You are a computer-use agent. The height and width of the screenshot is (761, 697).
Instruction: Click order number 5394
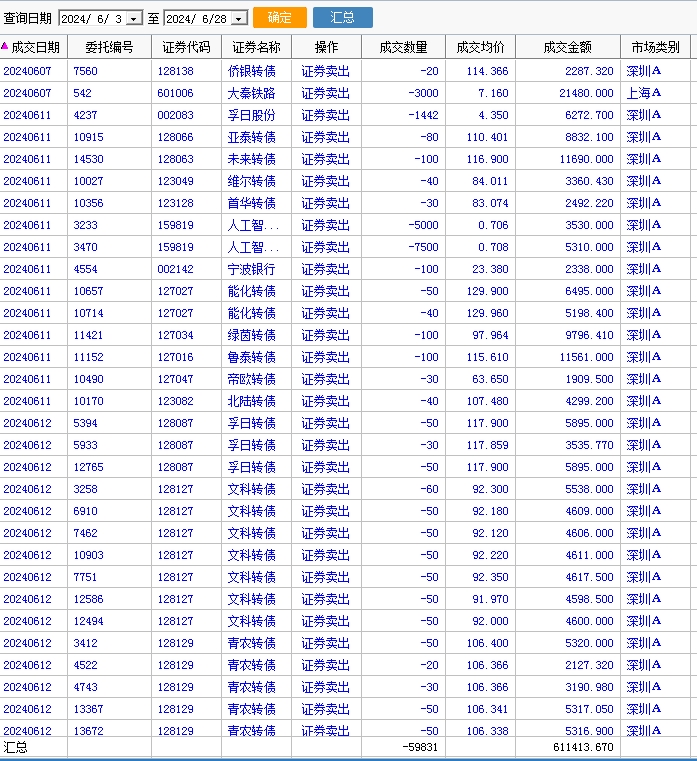pos(85,423)
